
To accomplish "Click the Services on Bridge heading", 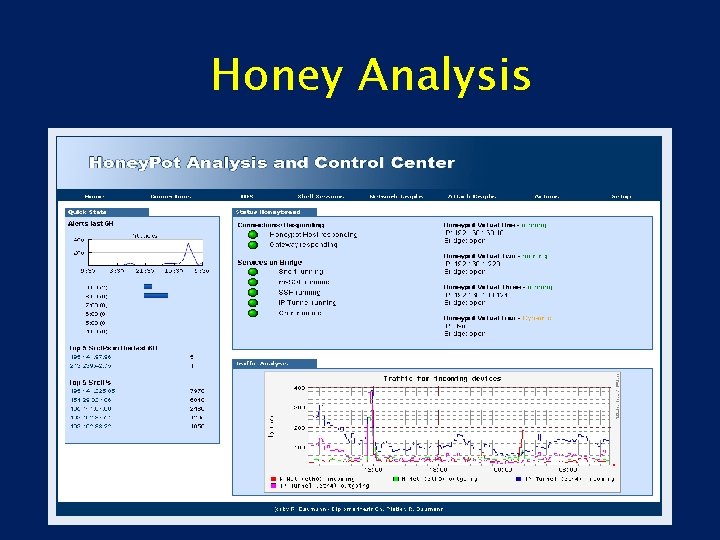I will click(x=270, y=263).
